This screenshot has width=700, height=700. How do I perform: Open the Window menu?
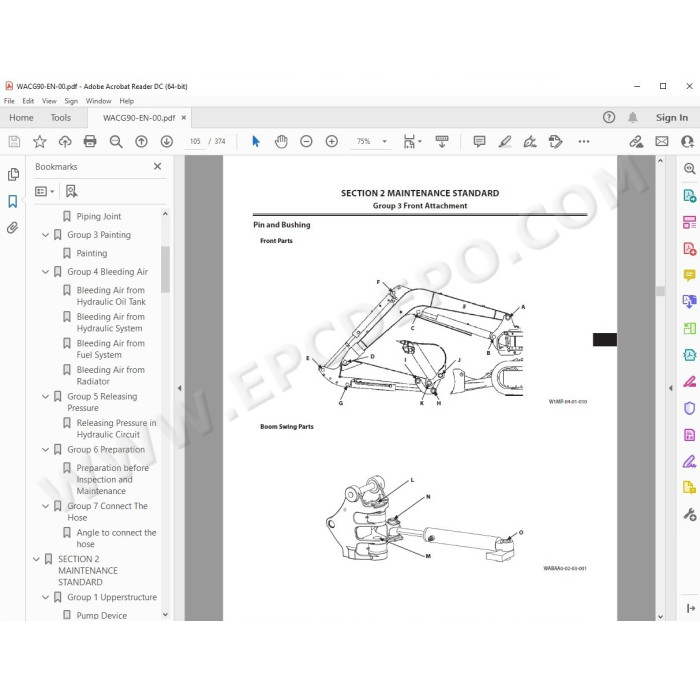[99, 101]
